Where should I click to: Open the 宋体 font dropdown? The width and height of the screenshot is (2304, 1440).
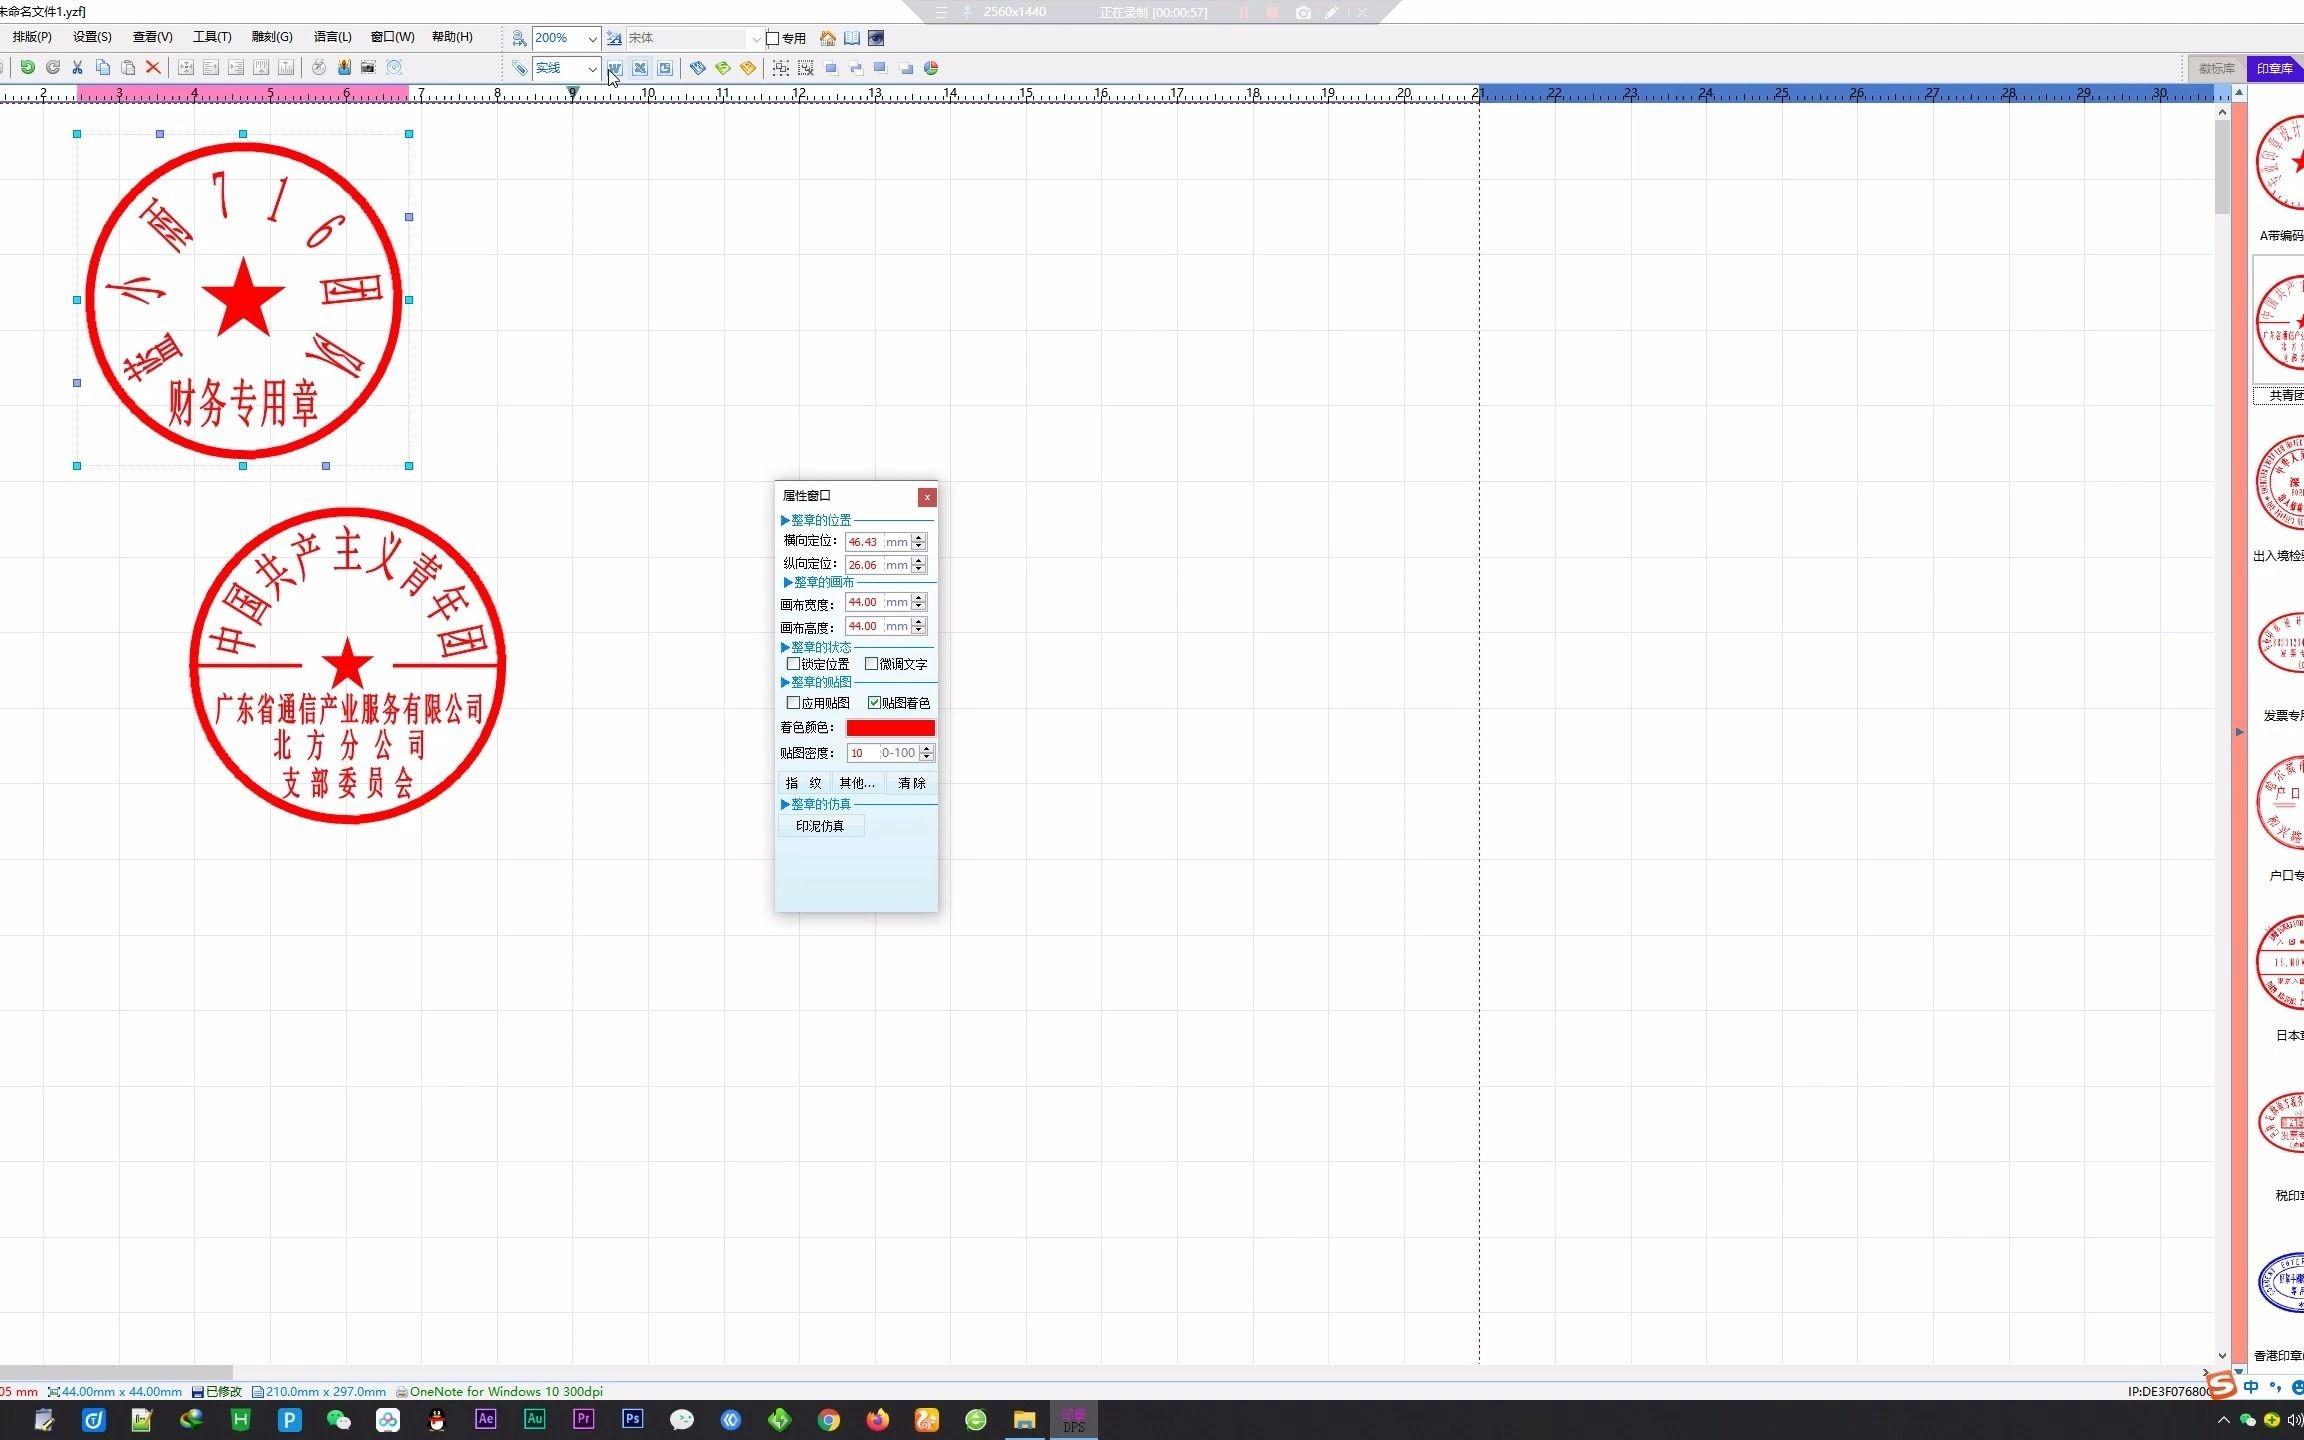tap(756, 38)
